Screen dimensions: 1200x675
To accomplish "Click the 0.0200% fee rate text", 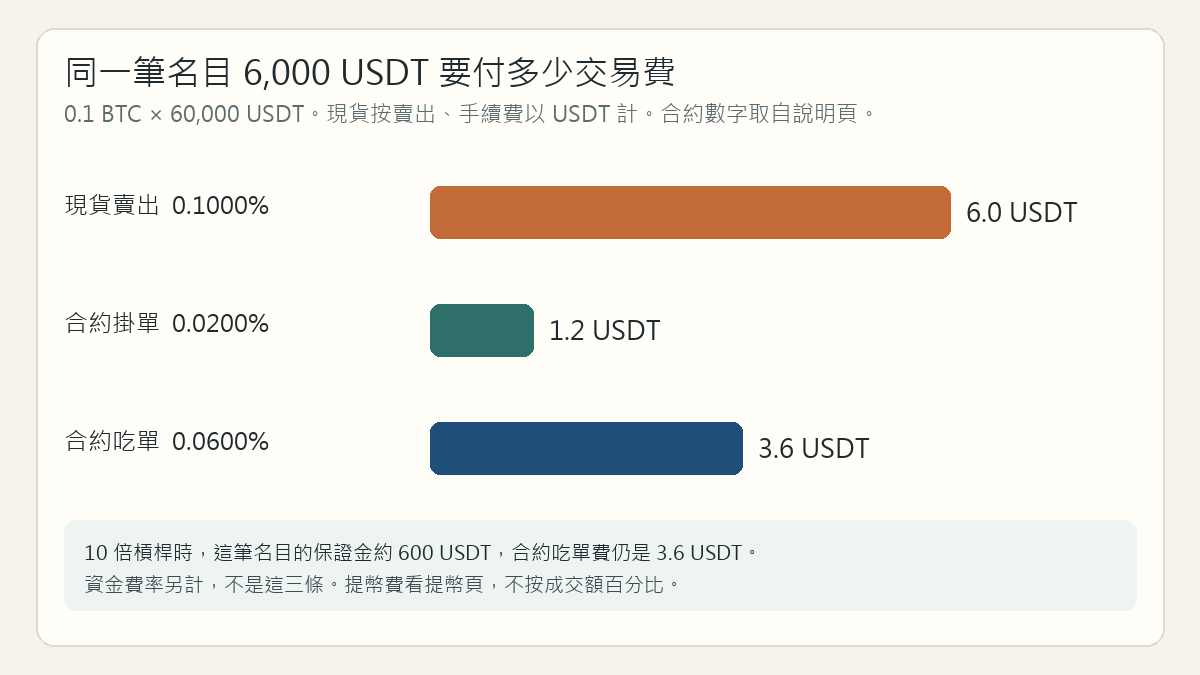I will pos(220,324).
